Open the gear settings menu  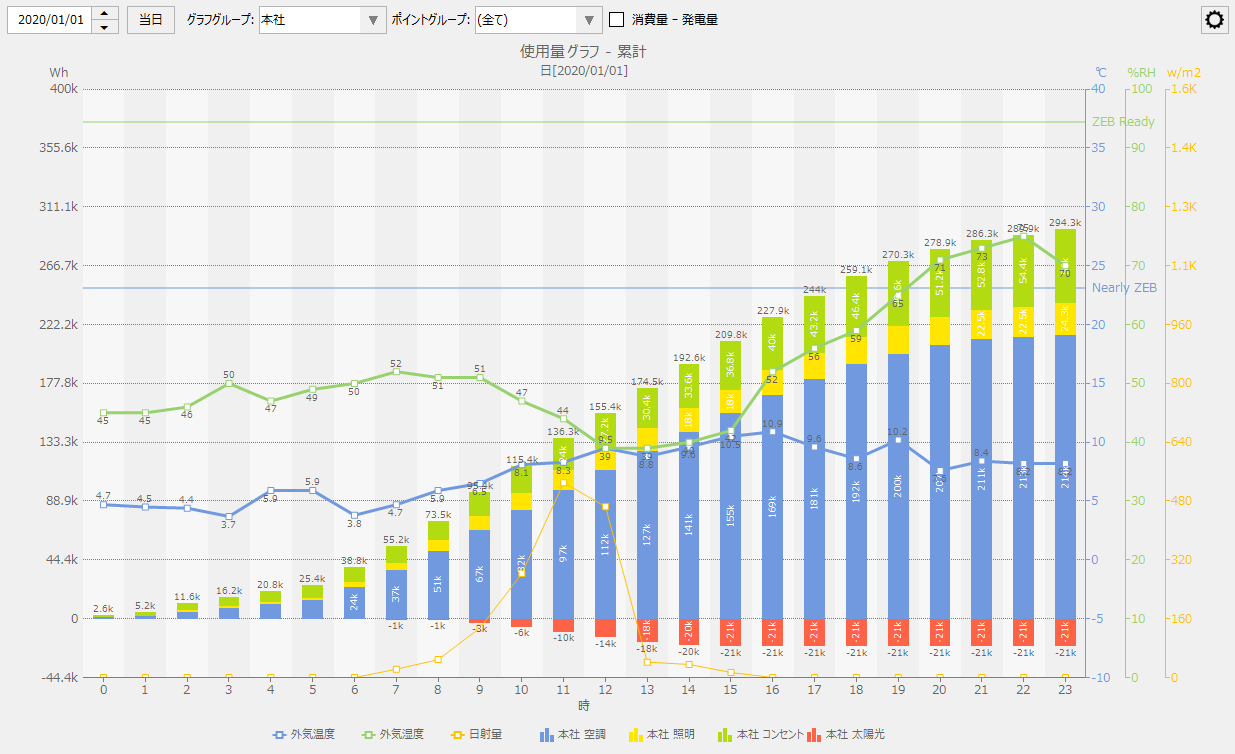[x=1214, y=20]
